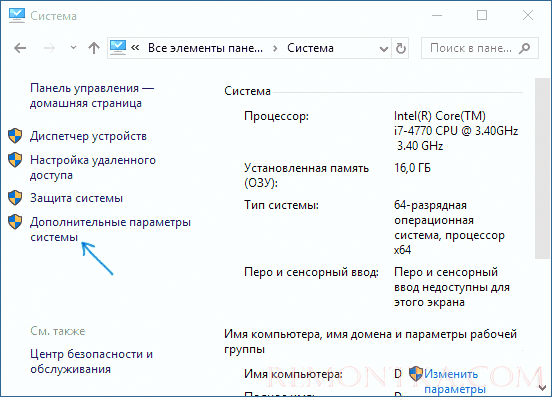552x397 pixels.
Task: Select the 'См. также' heading
Action: [x=58, y=331]
